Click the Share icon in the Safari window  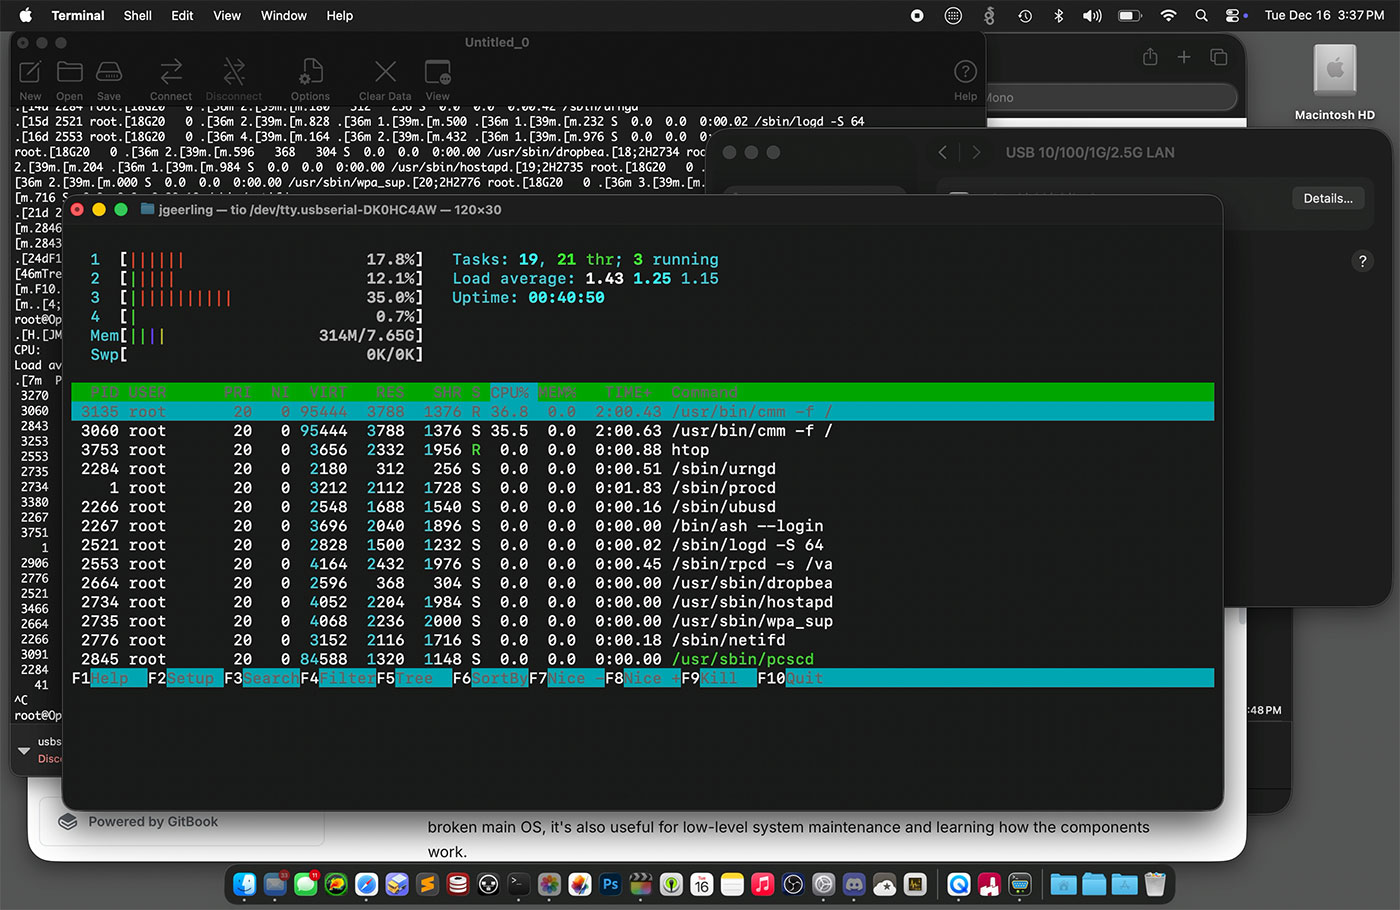tap(1150, 57)
